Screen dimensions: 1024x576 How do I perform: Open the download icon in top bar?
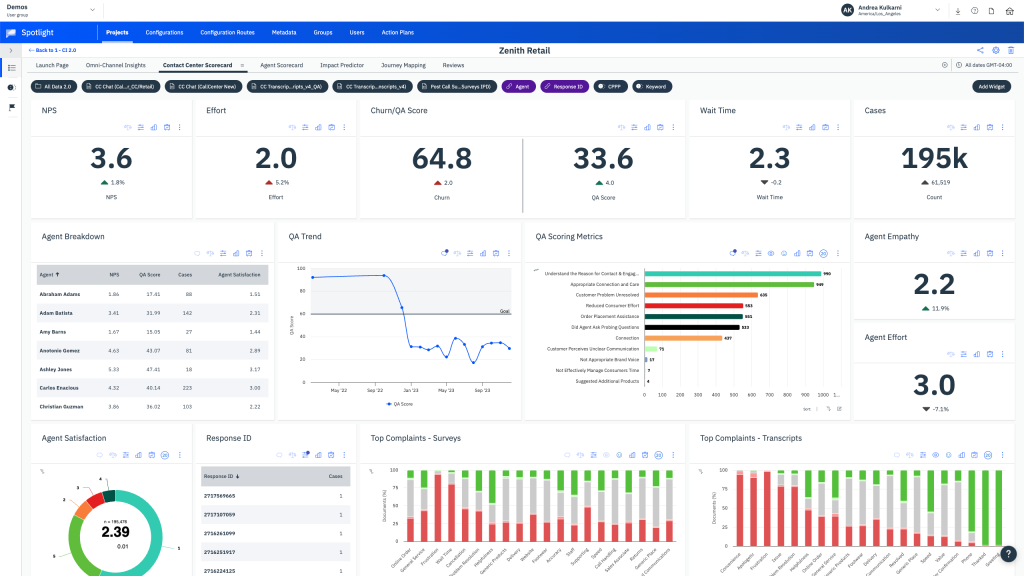(958, 11)
